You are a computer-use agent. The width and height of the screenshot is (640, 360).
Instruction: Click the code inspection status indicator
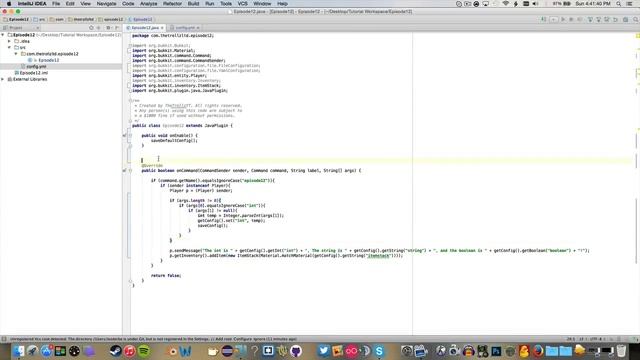point(638,36)
